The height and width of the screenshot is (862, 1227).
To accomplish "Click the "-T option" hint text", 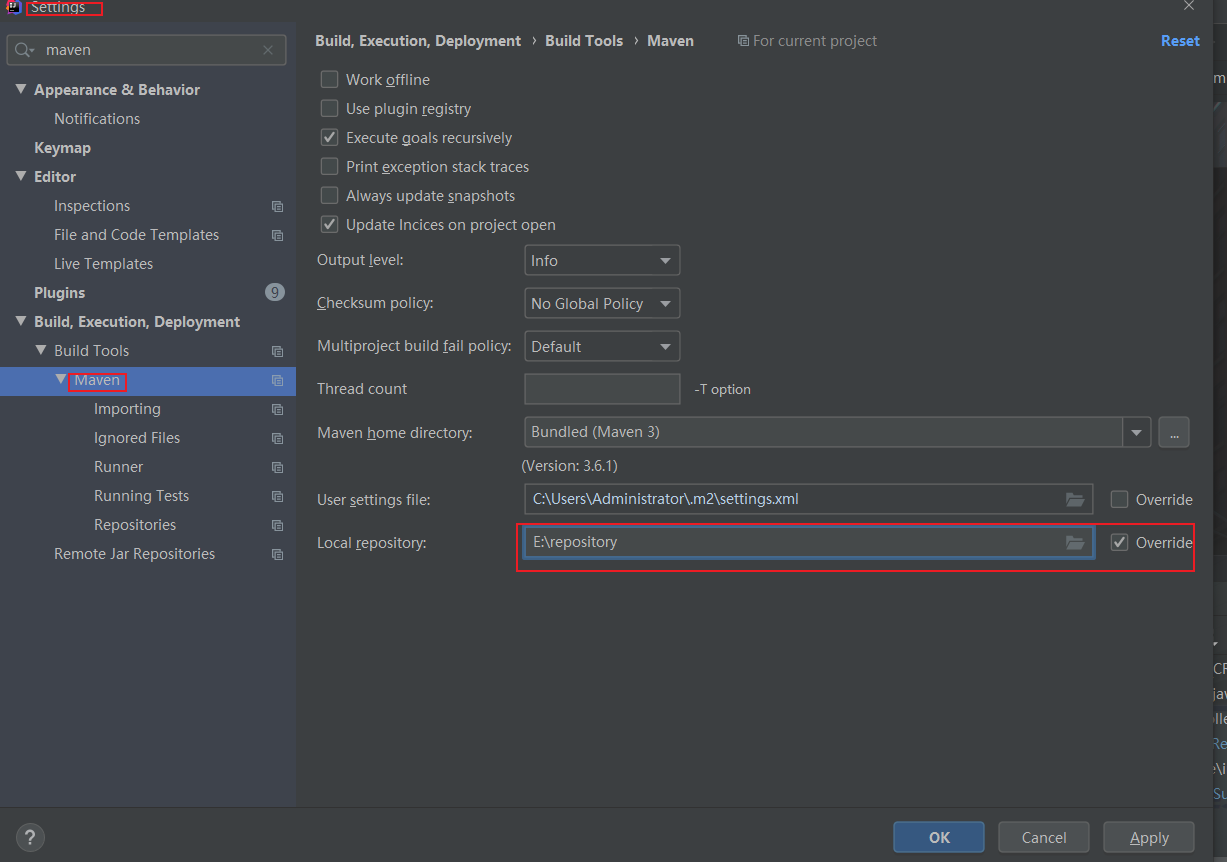I will 722,389.
